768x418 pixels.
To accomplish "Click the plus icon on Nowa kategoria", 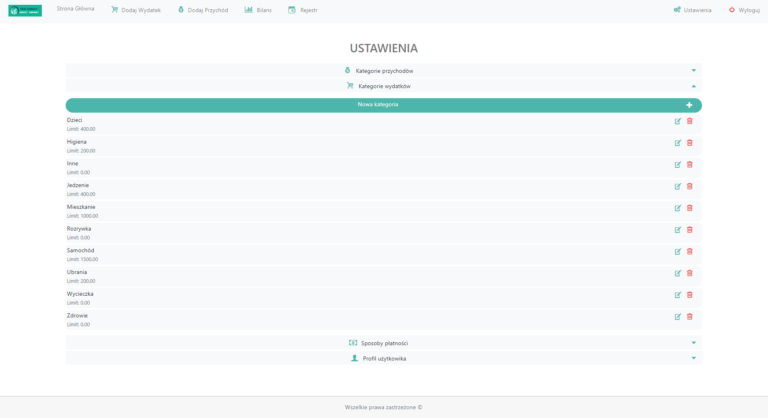I will coord(689,105).
